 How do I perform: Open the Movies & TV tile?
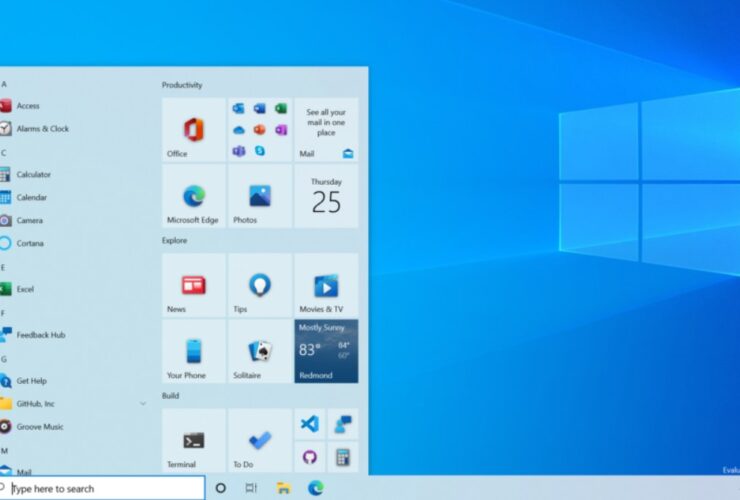click(326, 285)
